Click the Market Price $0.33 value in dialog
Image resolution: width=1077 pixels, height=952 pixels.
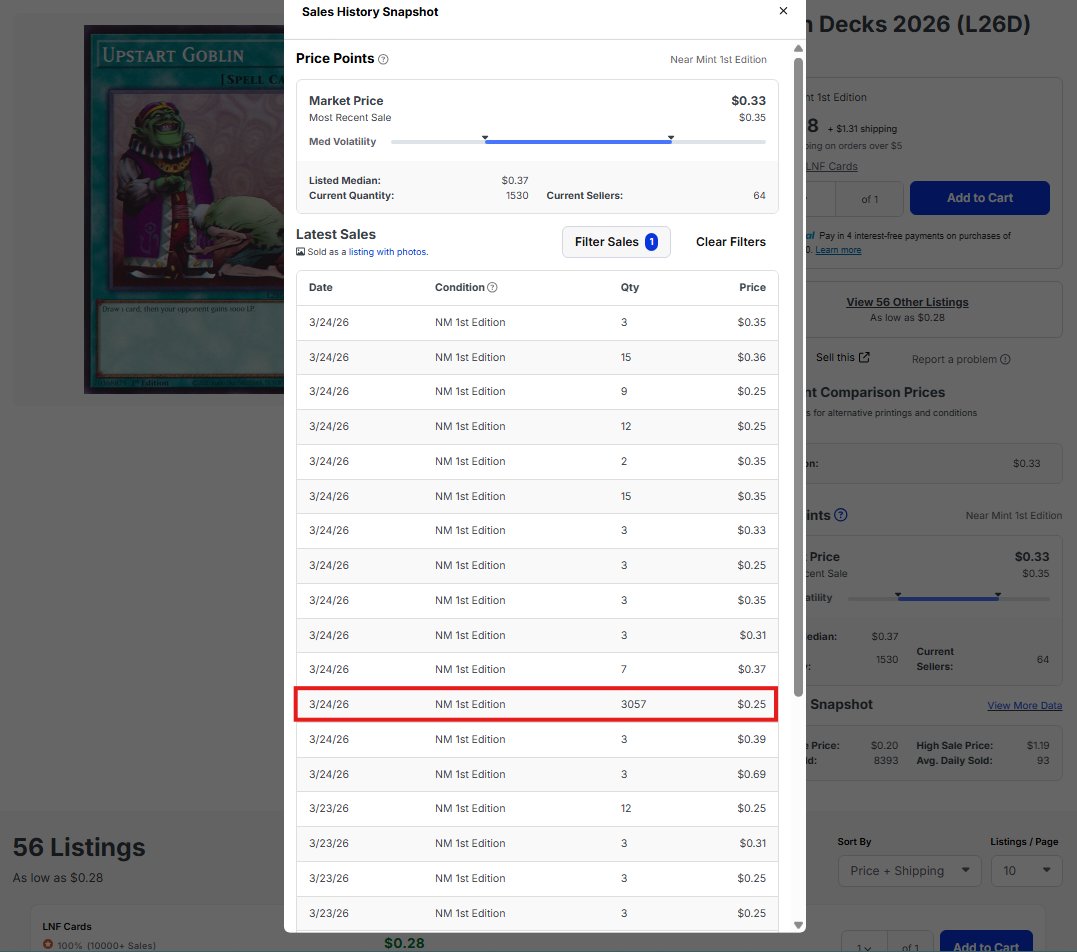pos(748,101)
